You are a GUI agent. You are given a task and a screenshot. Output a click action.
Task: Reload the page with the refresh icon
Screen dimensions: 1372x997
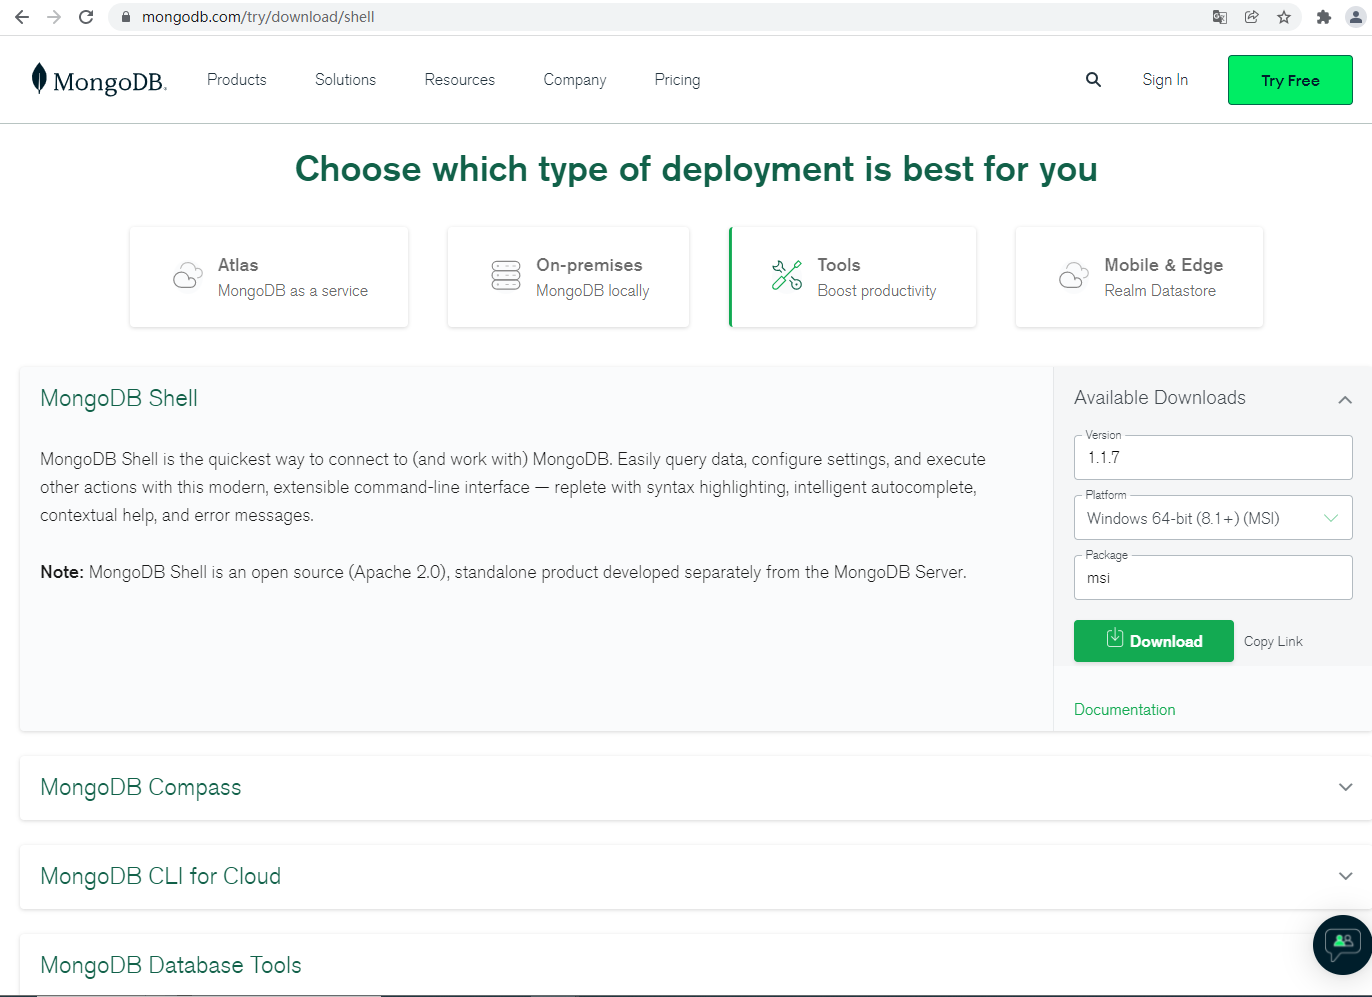pyautogui.click(x=86, y=17)
